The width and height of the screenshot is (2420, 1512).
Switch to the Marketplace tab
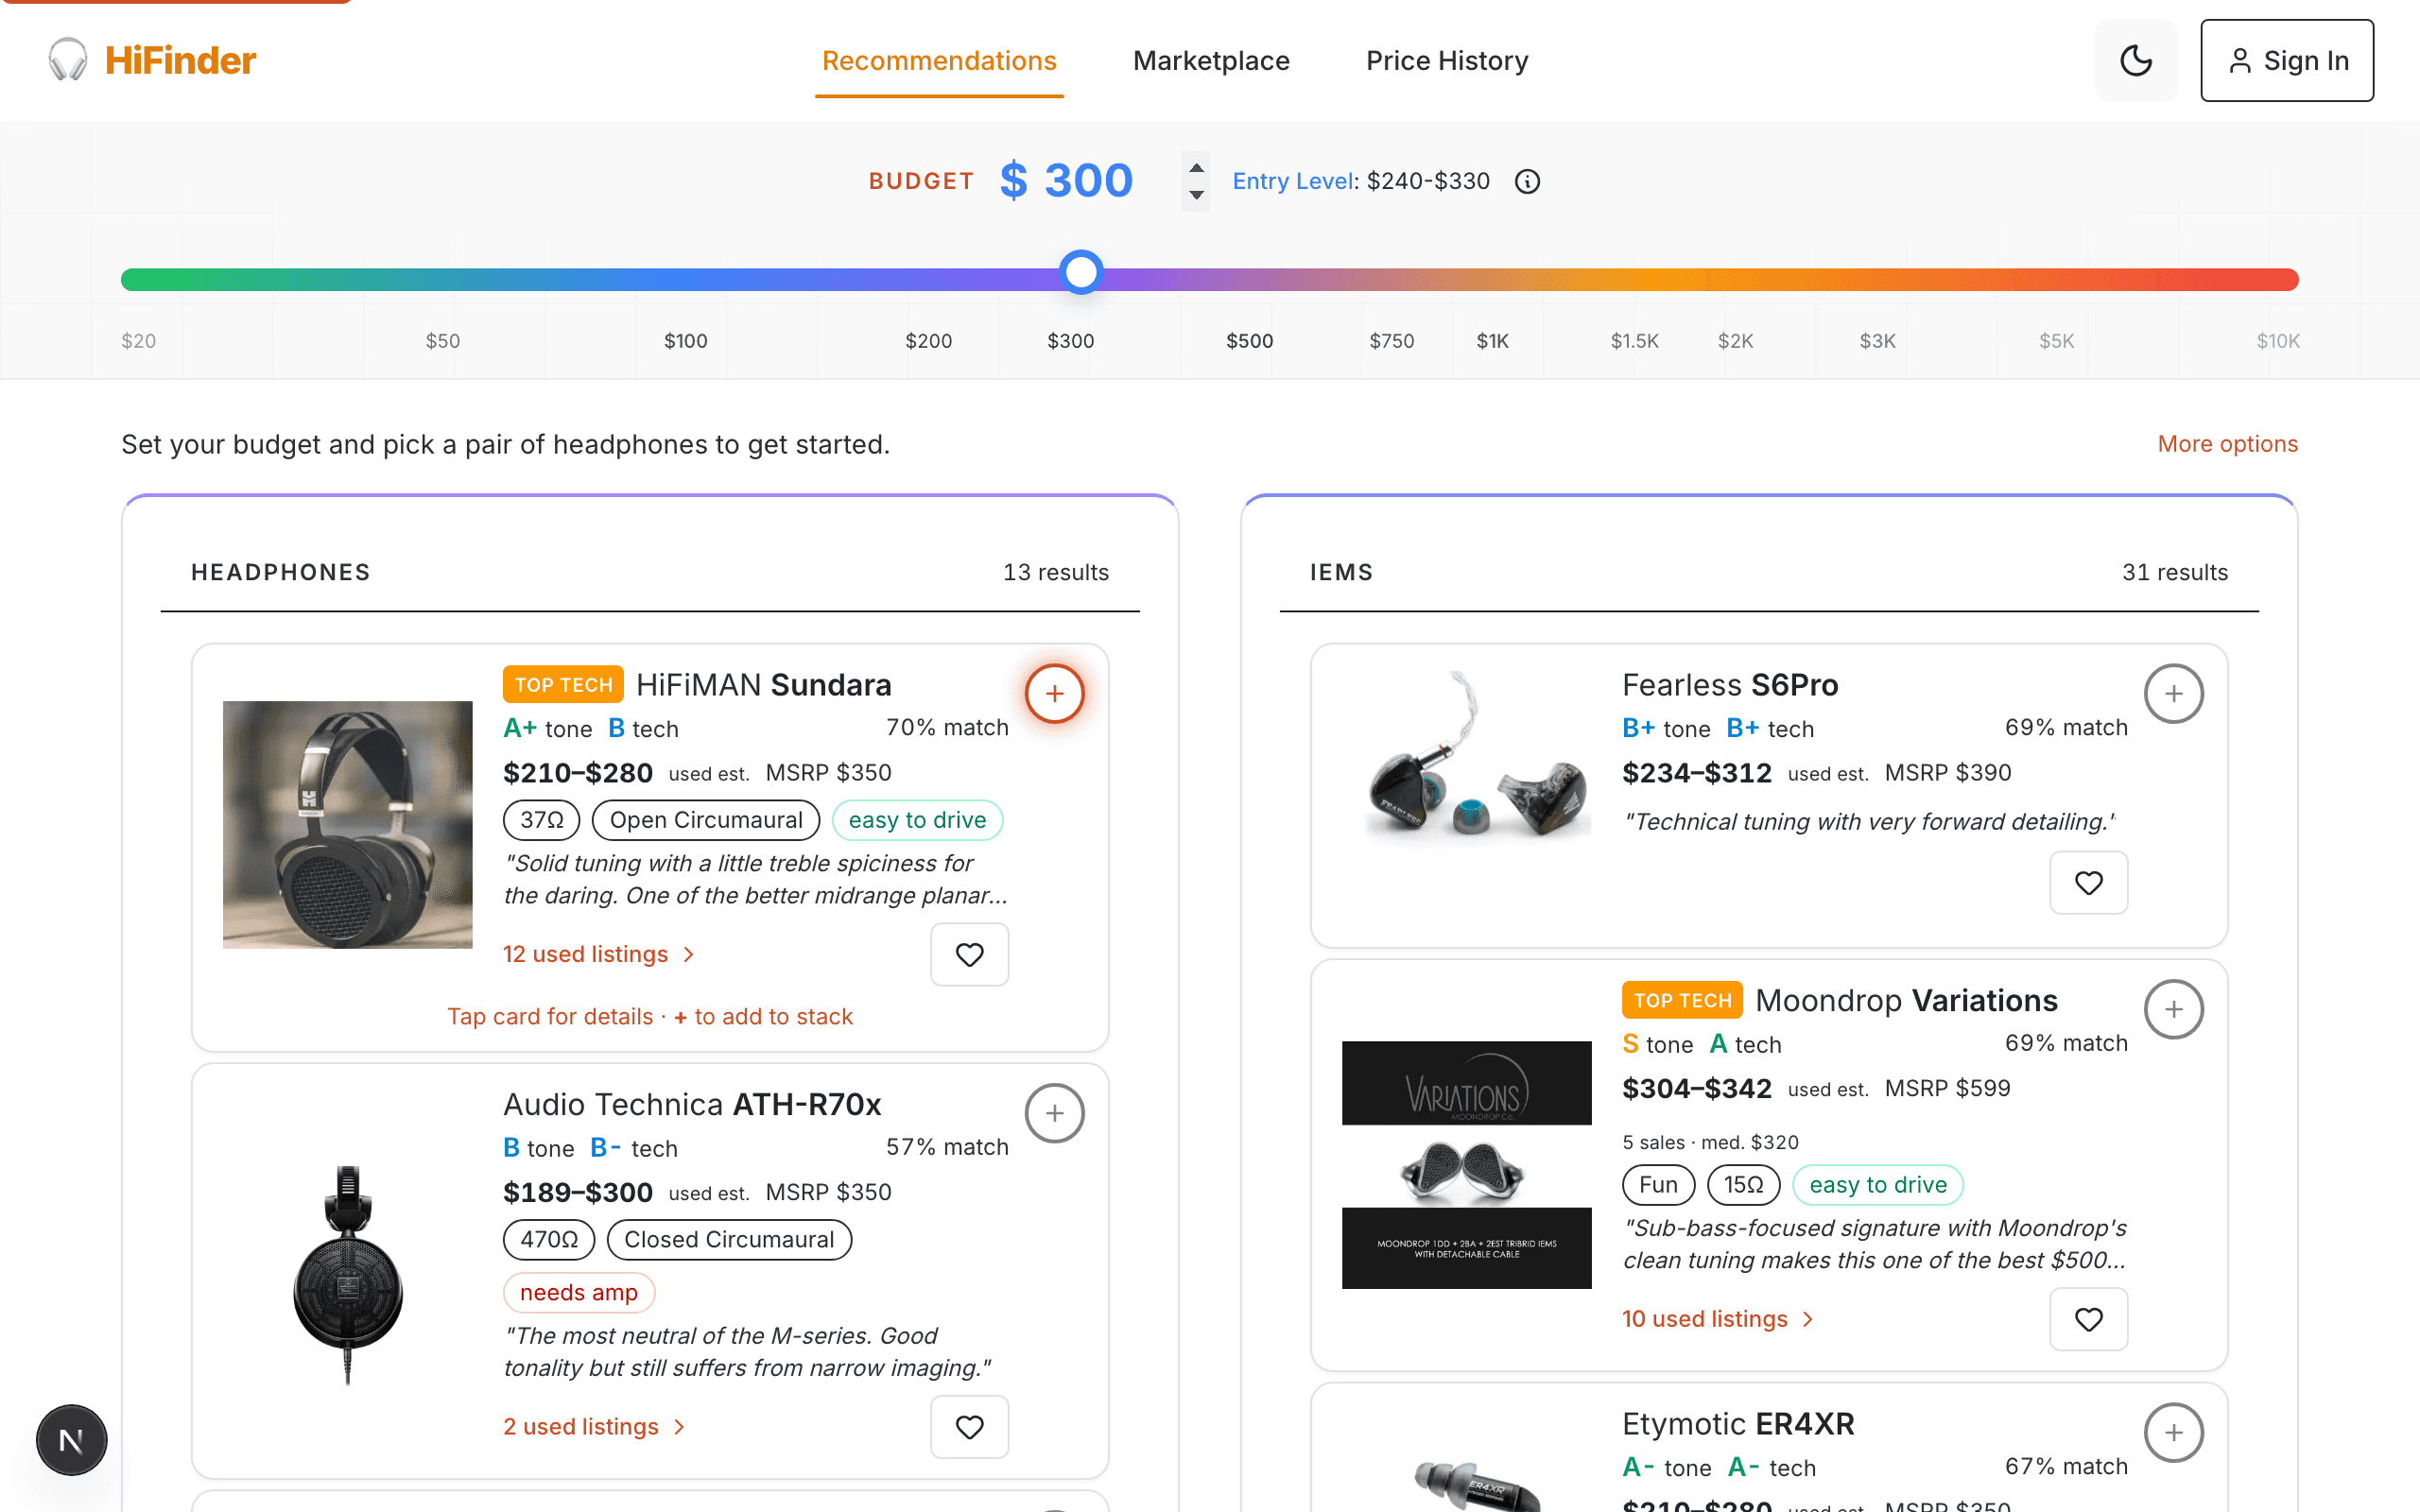pyautogui.click(x=1211, y=60)
